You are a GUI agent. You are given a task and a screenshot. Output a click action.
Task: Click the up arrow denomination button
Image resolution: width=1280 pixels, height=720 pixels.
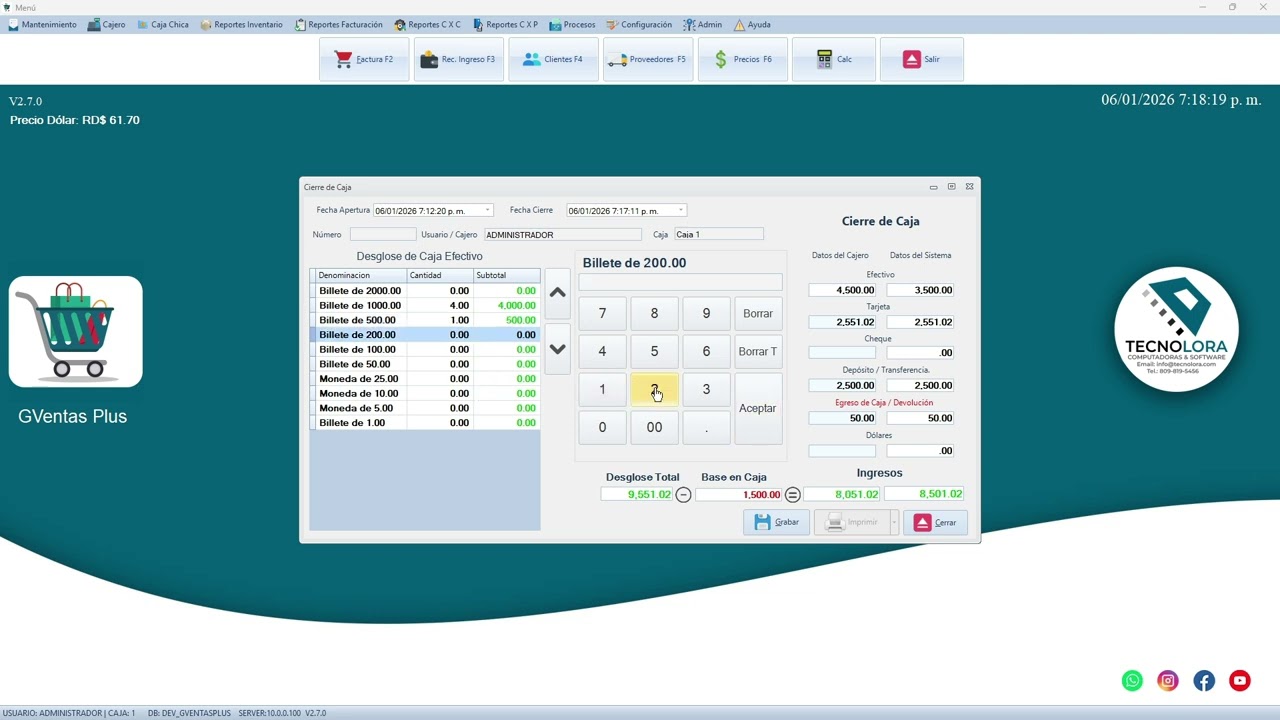click(x=558, y=293)
